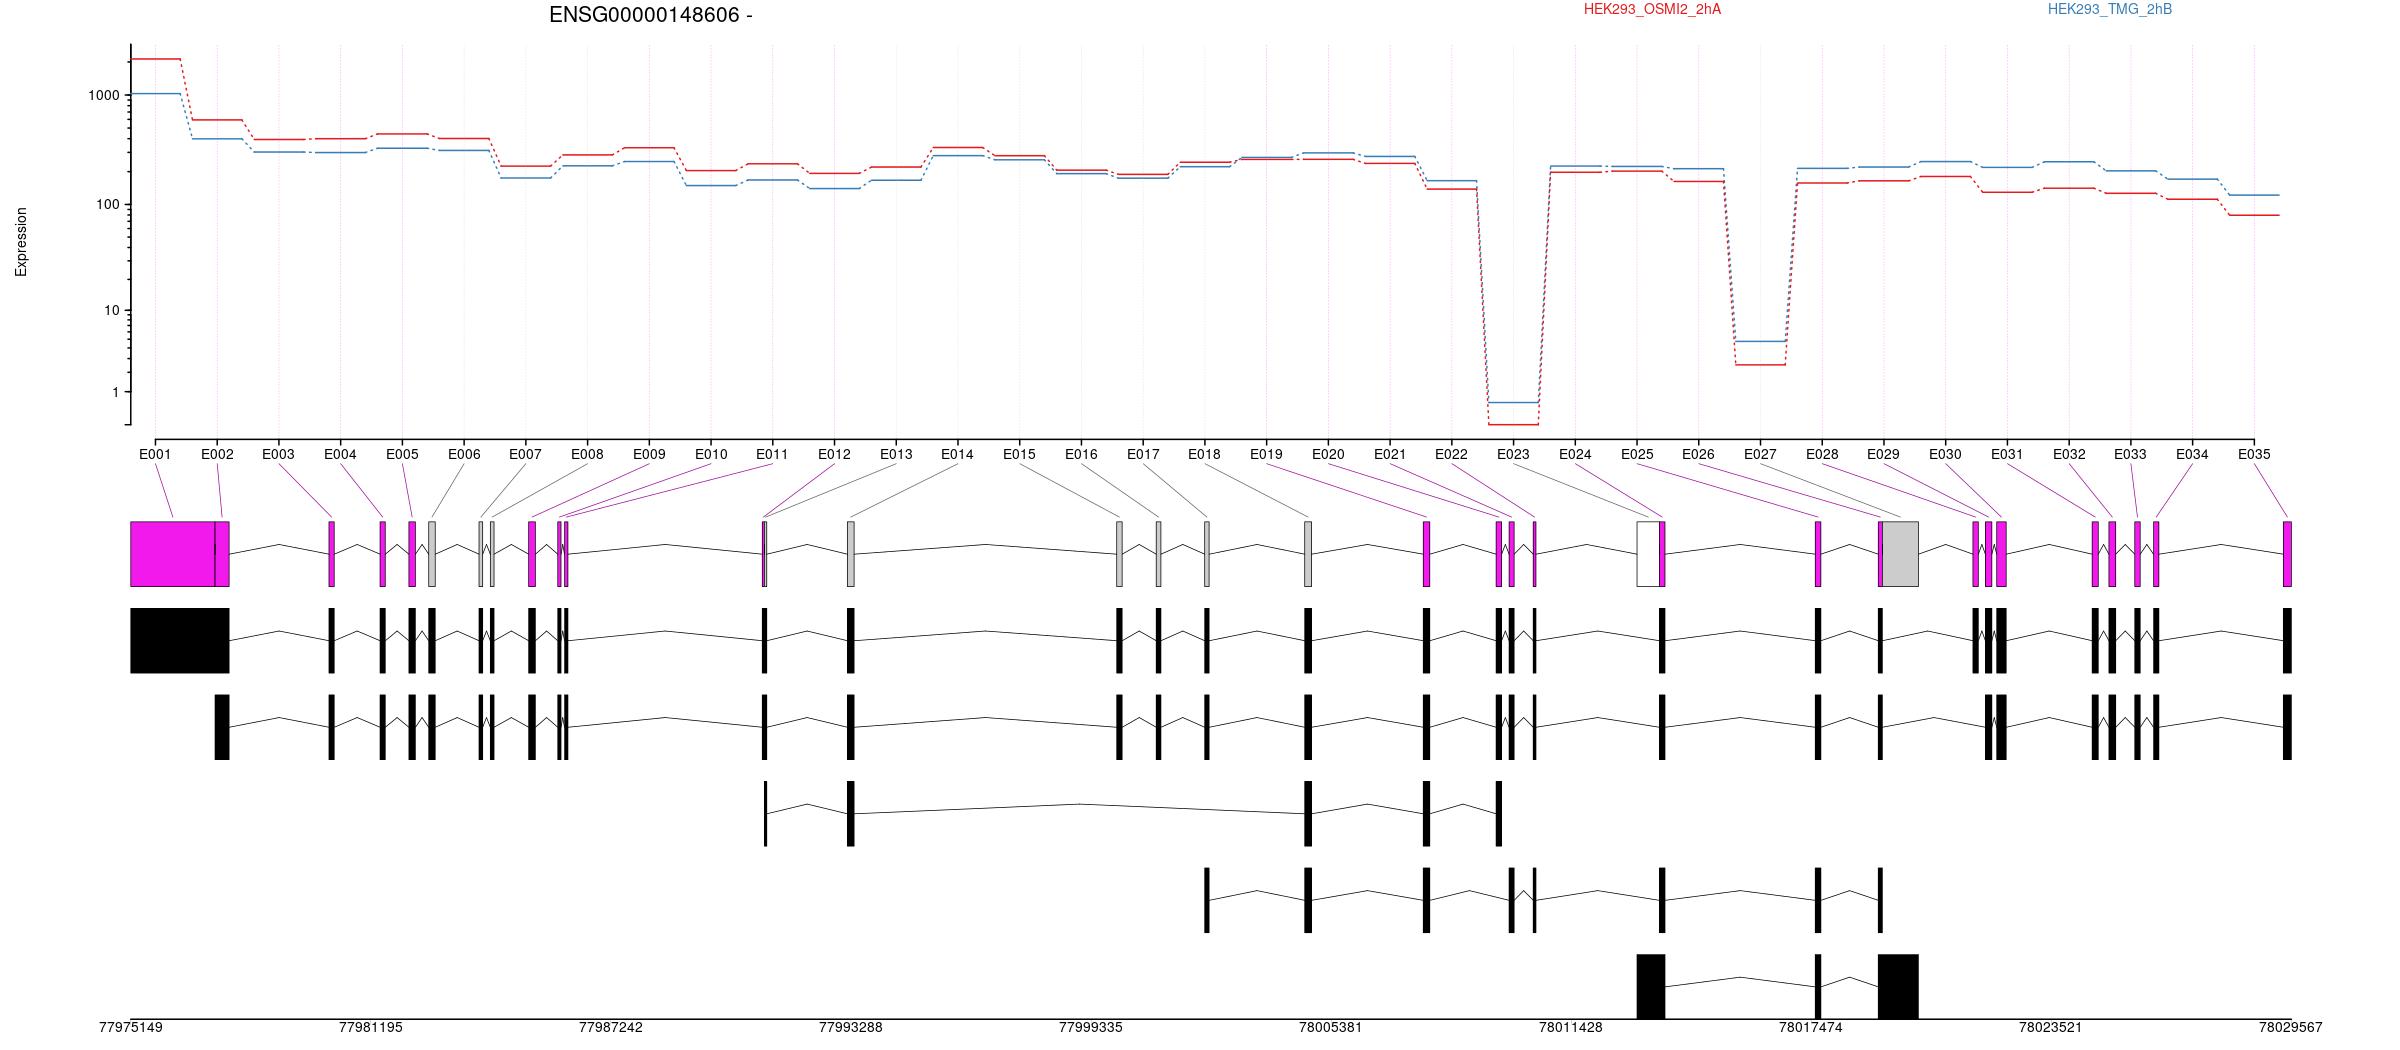Click exon label E032

pos(2069,454)
